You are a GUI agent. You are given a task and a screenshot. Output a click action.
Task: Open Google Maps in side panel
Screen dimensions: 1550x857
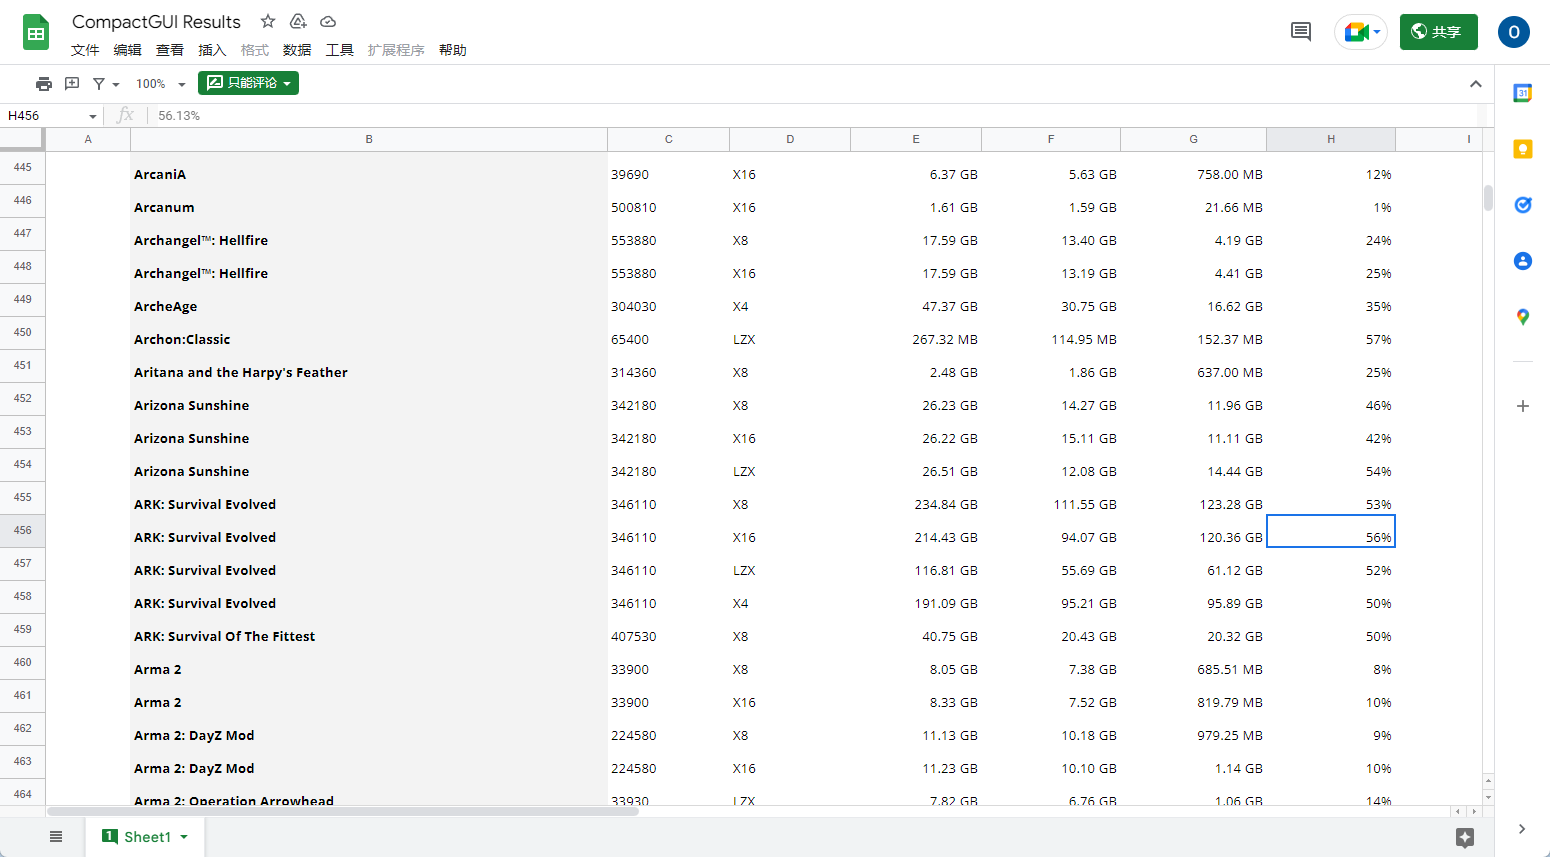point(1522,317)
